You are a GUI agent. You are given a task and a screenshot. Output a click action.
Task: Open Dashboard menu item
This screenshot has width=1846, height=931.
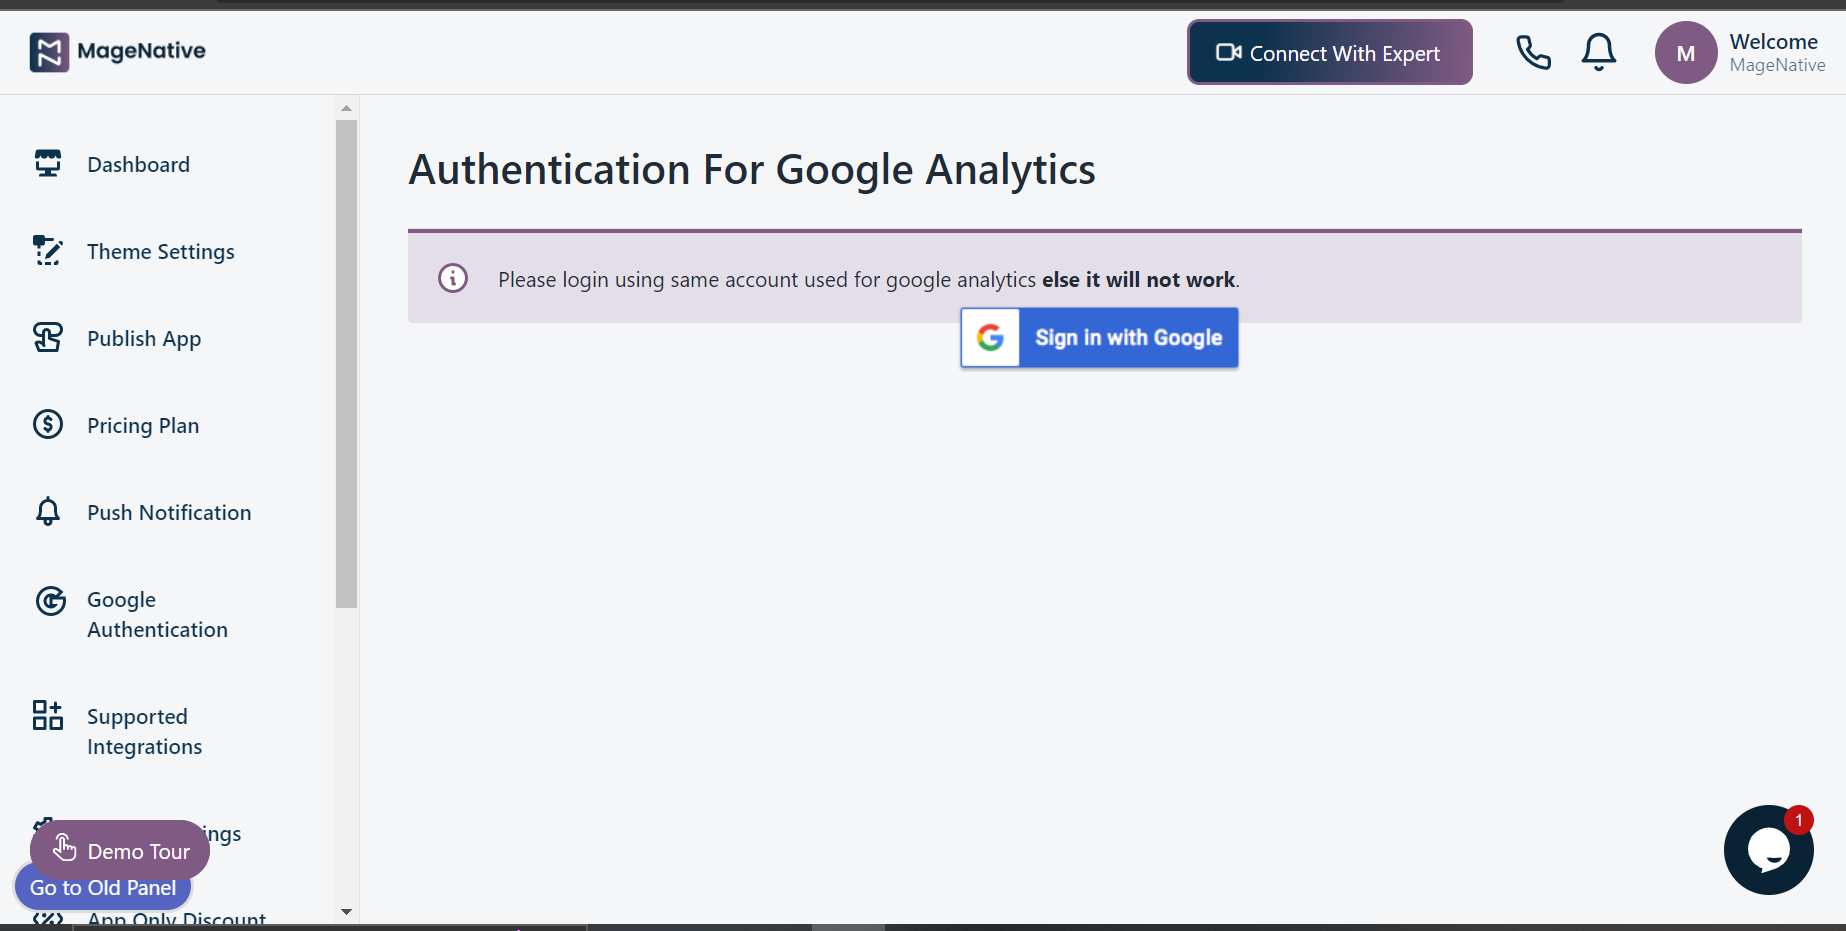click(x=139, y=164)
